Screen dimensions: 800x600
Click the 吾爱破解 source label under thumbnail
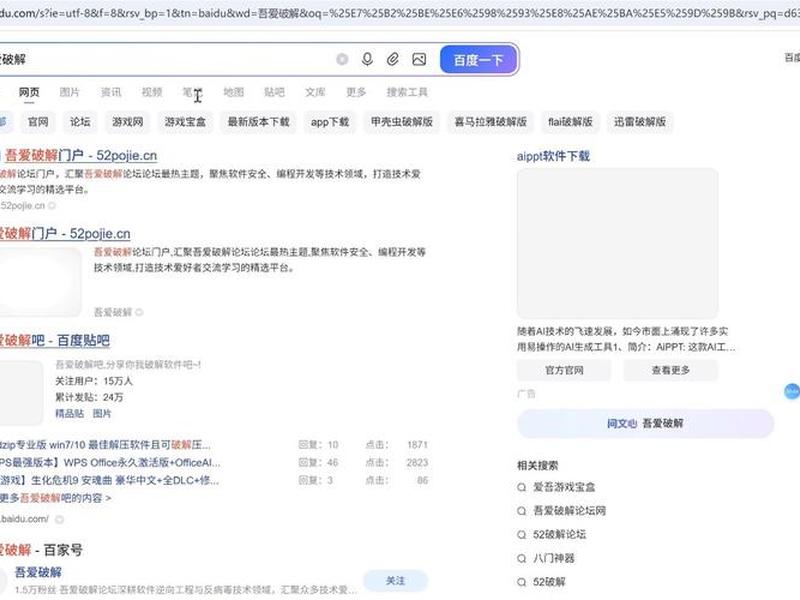[113, 312]
